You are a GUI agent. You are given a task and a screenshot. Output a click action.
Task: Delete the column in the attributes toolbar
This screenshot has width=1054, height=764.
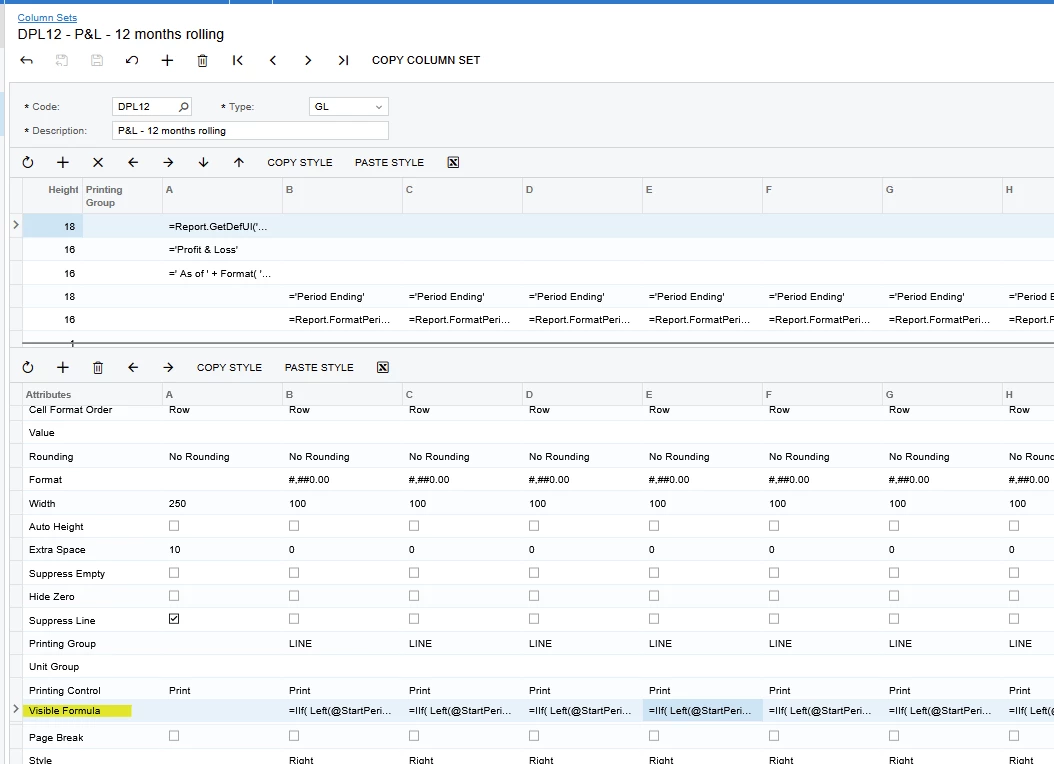(98, 368)
